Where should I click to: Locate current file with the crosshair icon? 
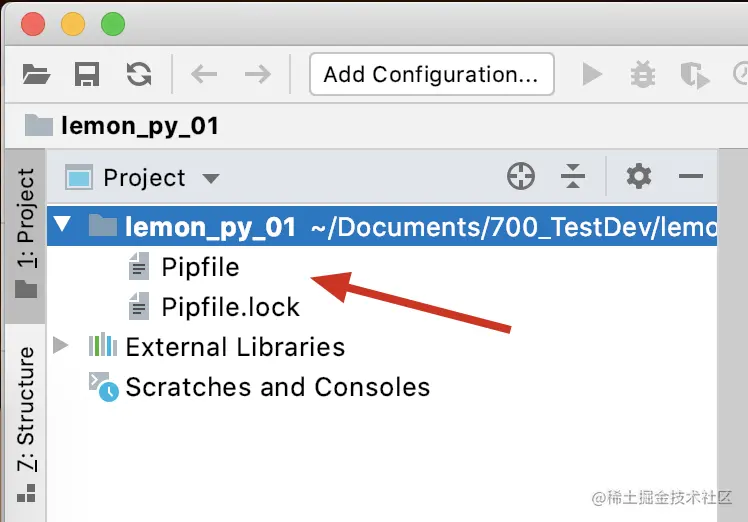coord(521,178)
